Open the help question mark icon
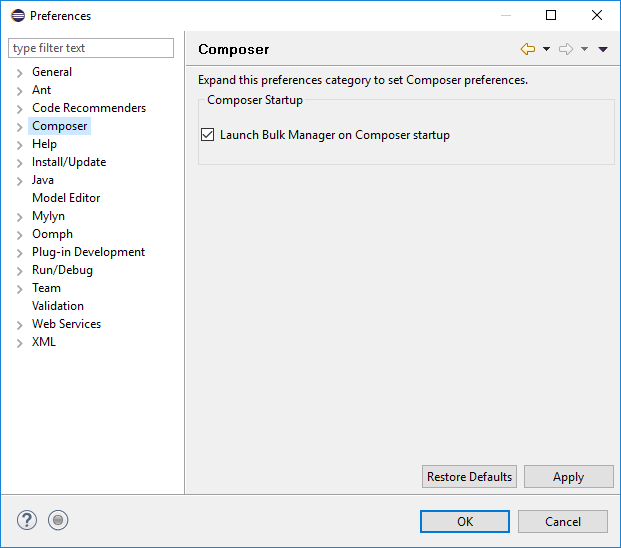This screenshot has height=548, width=621. click(27, 520)
